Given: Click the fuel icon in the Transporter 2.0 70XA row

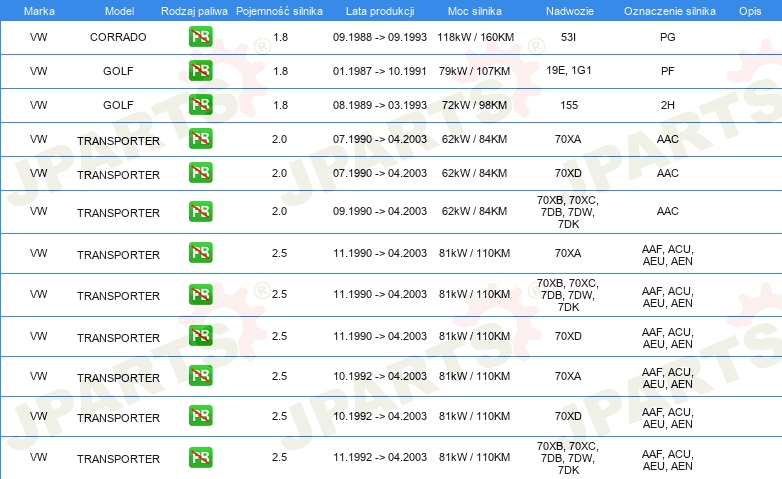Looking at the screenshot, I should (x=200, y=138).
